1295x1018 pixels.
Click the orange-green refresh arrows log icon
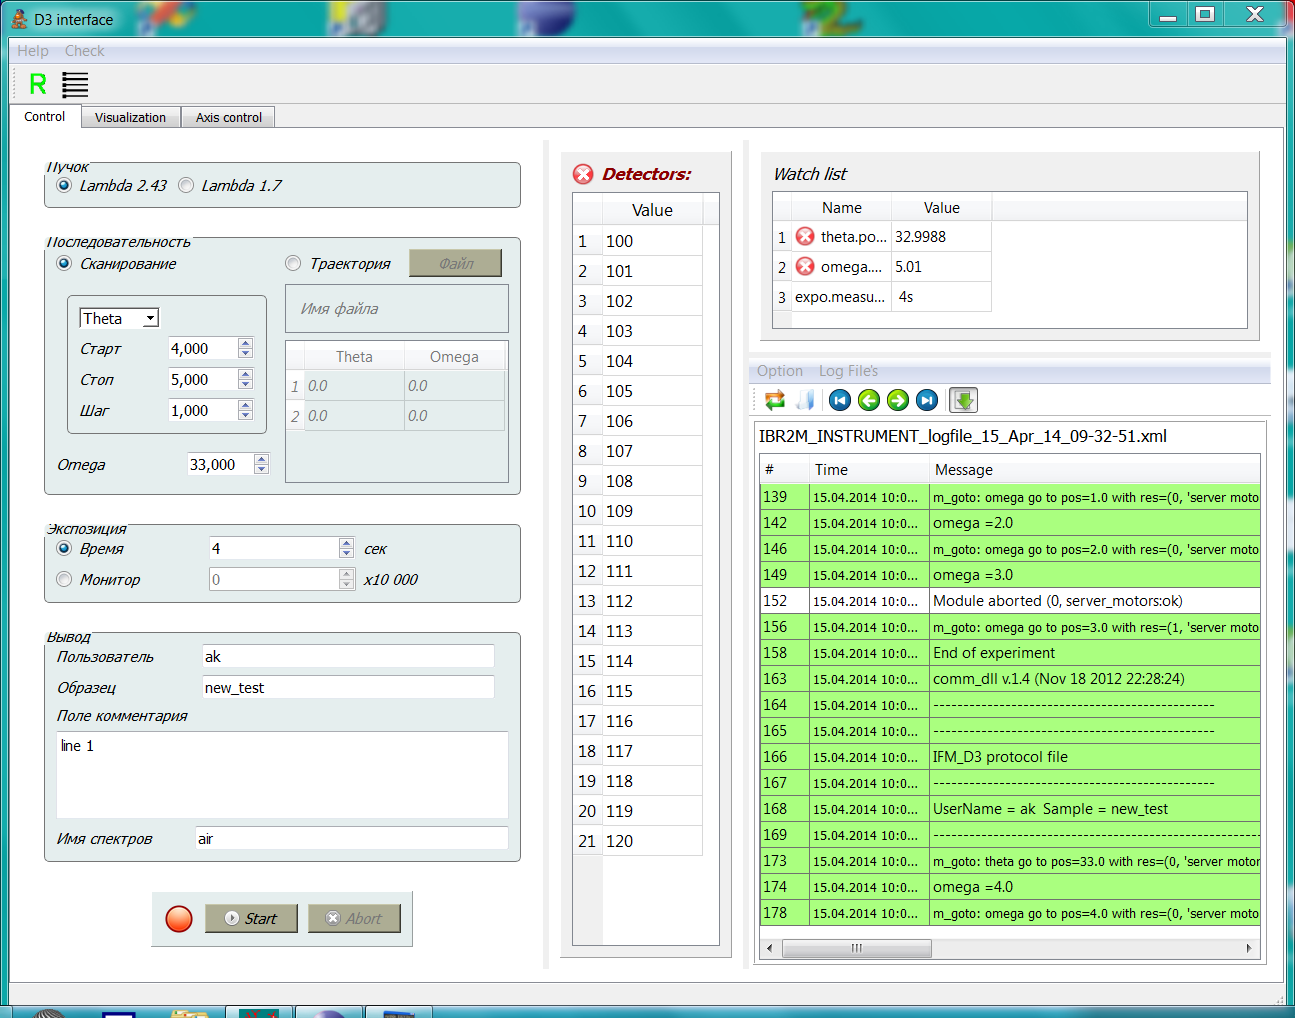tap(775, 401)
